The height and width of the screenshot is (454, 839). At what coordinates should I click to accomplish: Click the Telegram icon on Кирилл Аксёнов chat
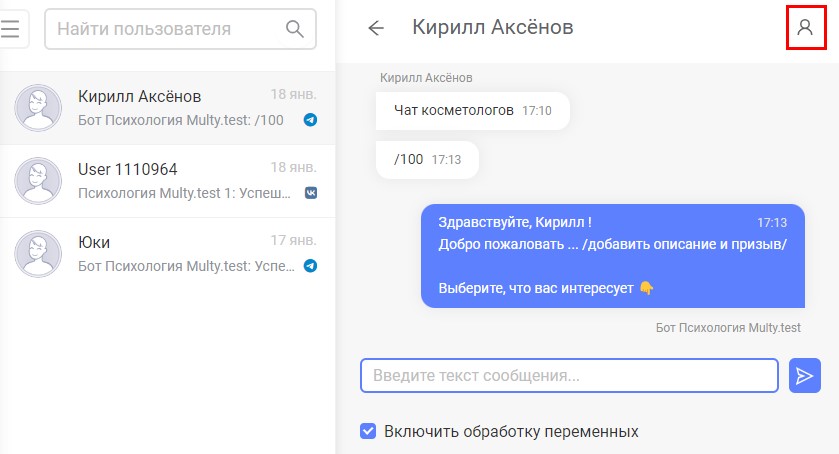tap(311, 120)
